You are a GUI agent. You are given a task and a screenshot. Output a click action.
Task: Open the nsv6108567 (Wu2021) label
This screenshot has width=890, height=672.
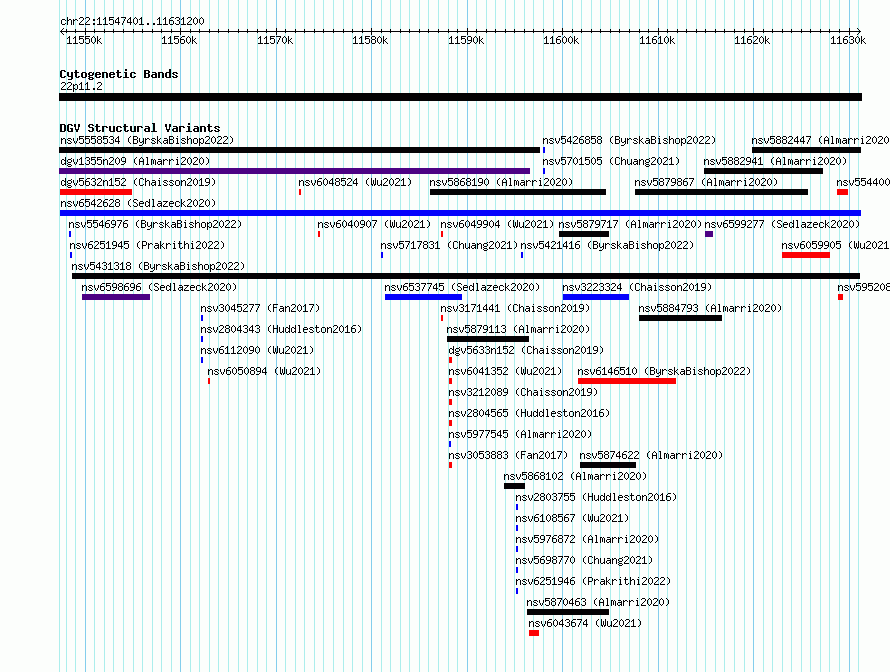[572, 518]
